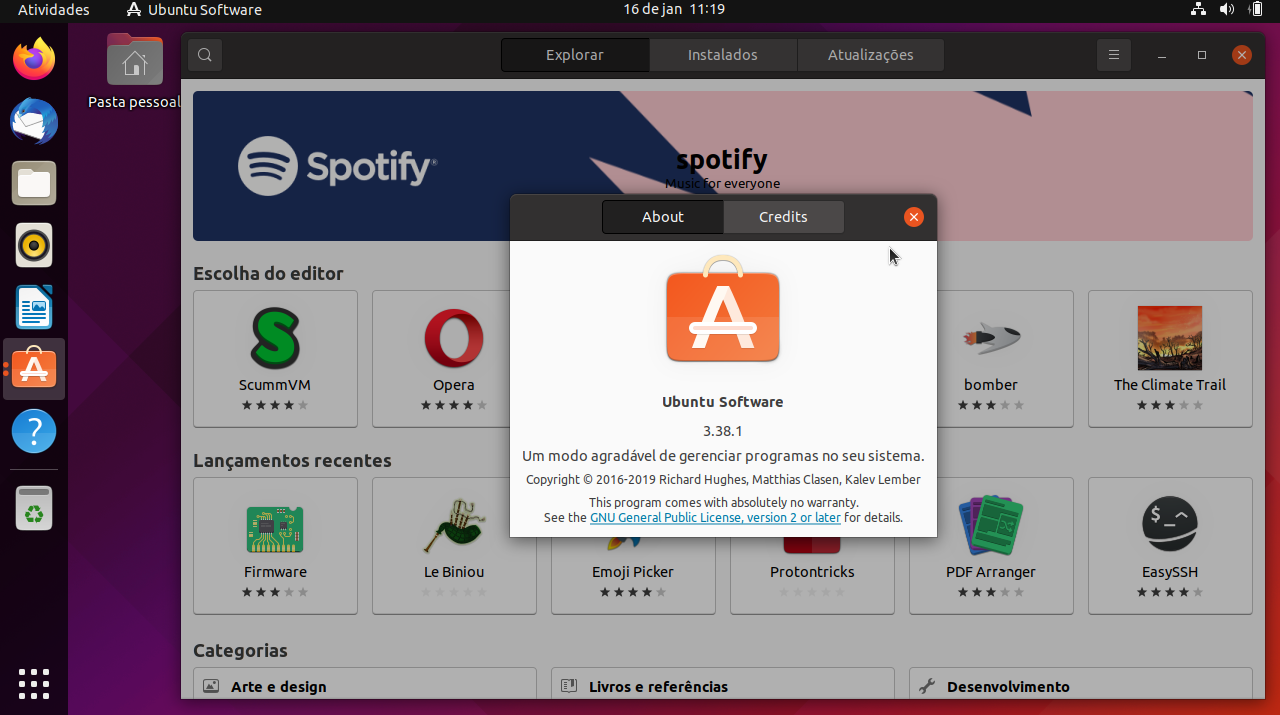Open Livros e referências category
The width and height of the screenshot is (1280, 715).
pyautogui.click(x=723, y=684)
